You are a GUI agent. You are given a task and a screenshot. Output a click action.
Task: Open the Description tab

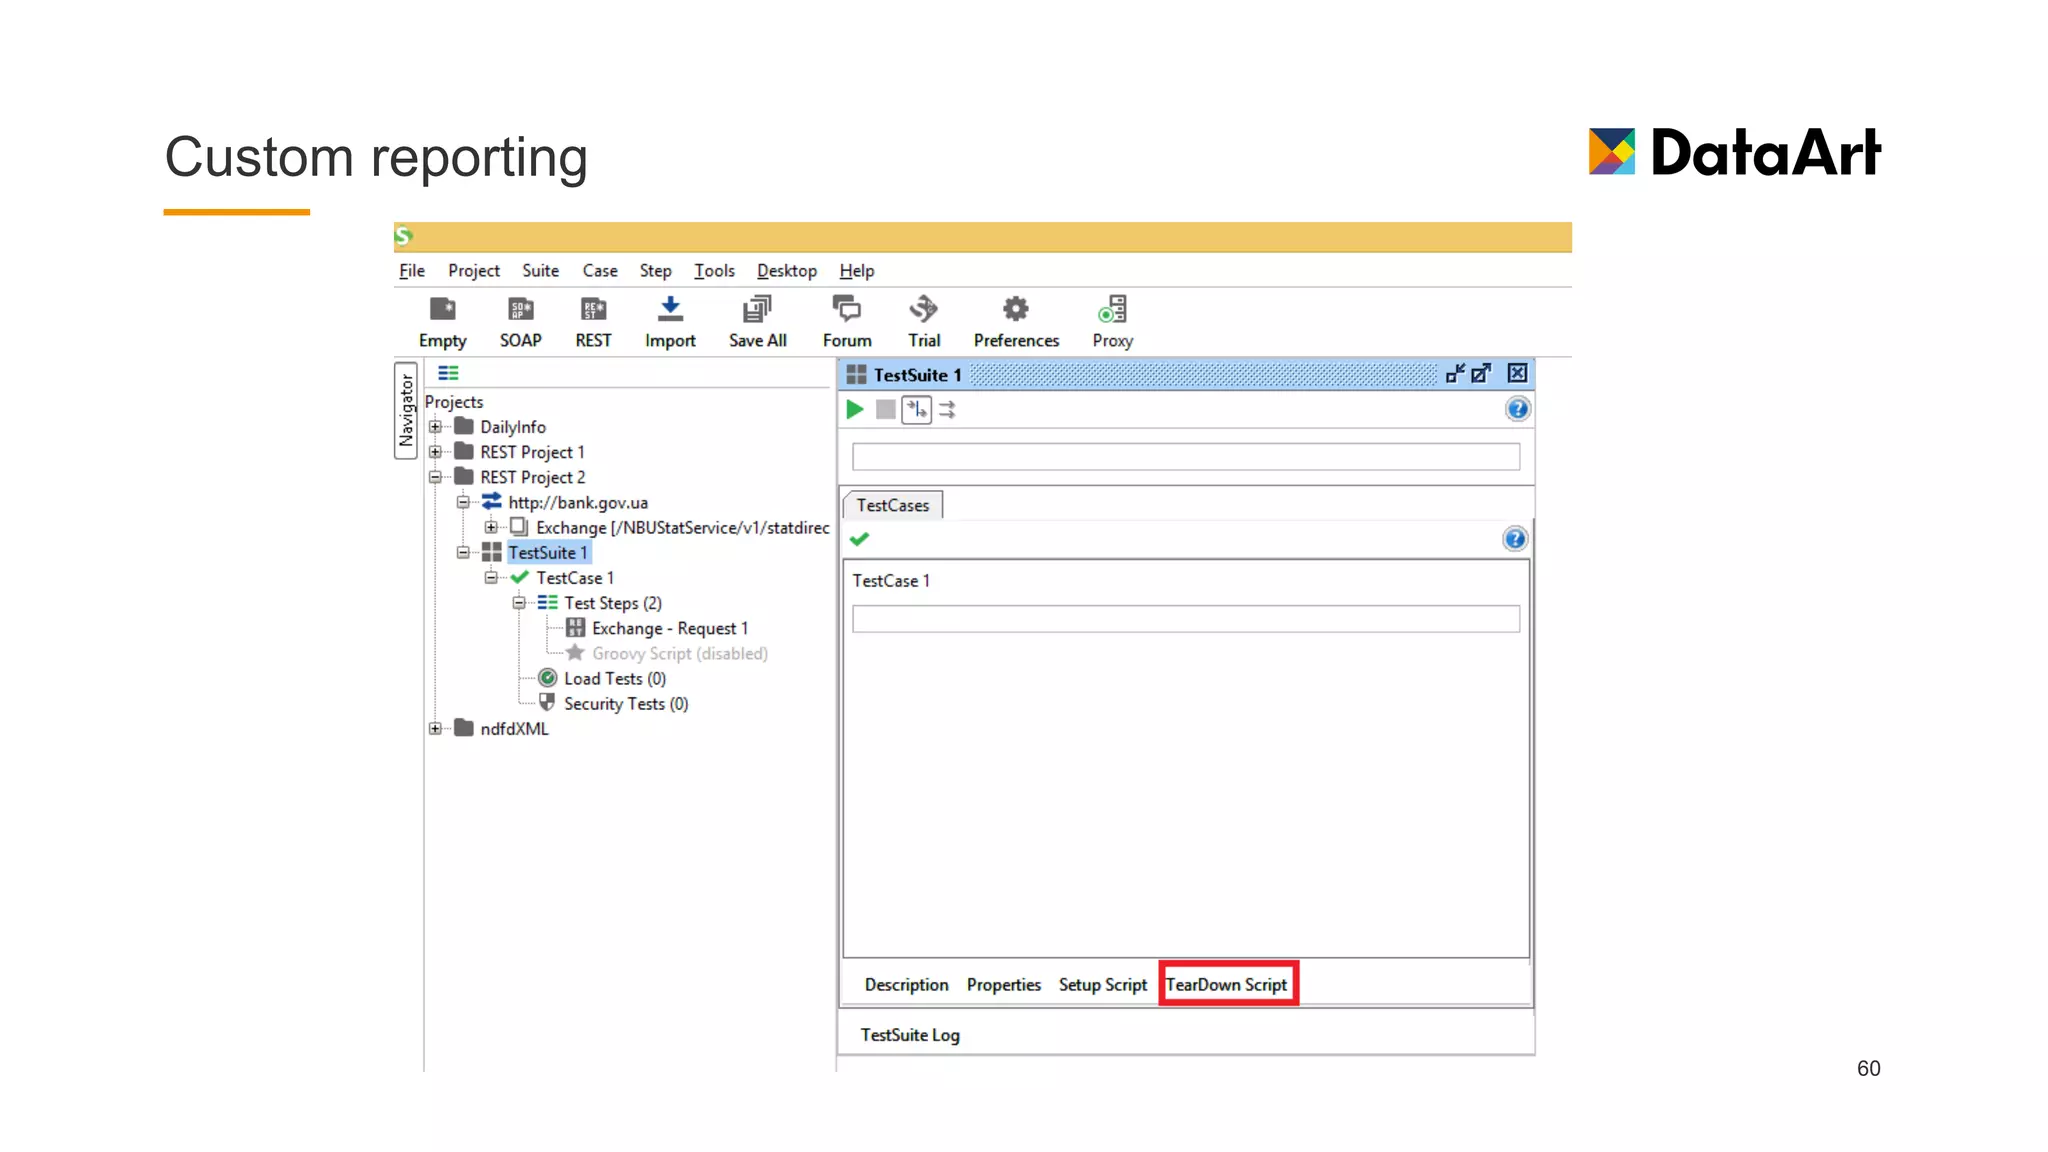click(x=906, y=985)
